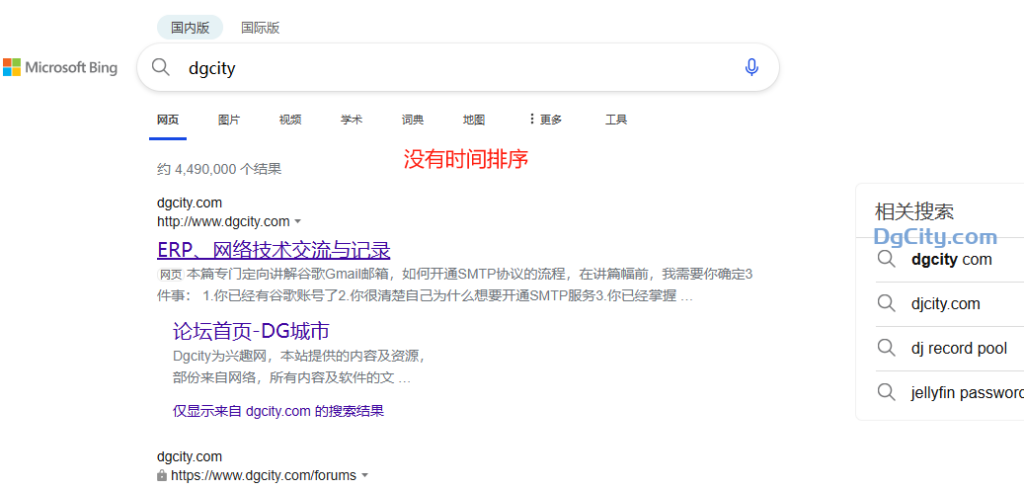Screen dimensions: 1024x489
Task: Focus the search box containing dgcity
Action: pyautogui.click(x=457, y=67)
